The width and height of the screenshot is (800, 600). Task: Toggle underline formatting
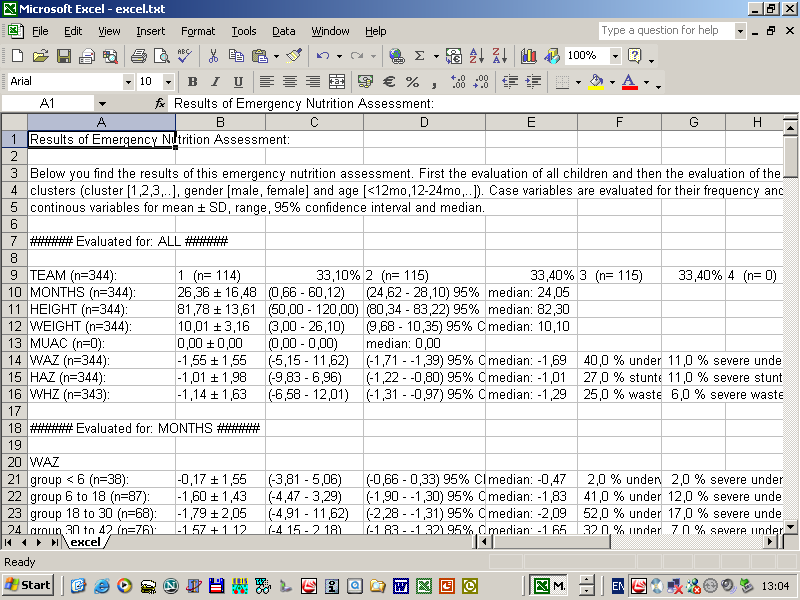[237, 82]
